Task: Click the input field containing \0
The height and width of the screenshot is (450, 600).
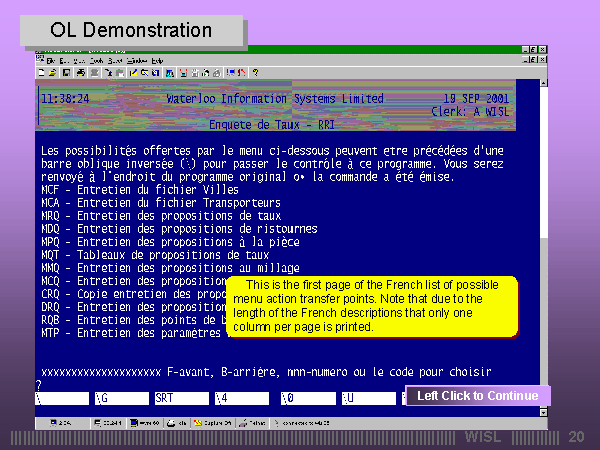Action: [x=306, y=398]
